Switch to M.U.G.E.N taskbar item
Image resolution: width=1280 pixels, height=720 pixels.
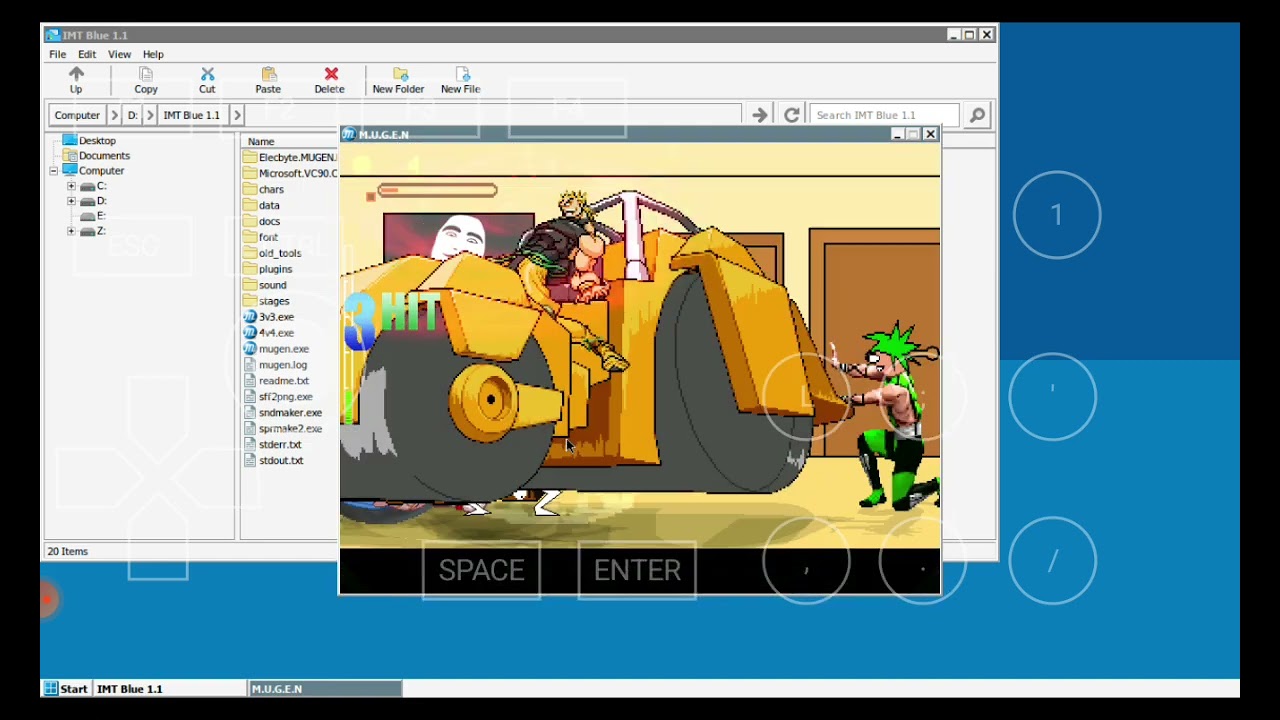(x=325, y=689)
